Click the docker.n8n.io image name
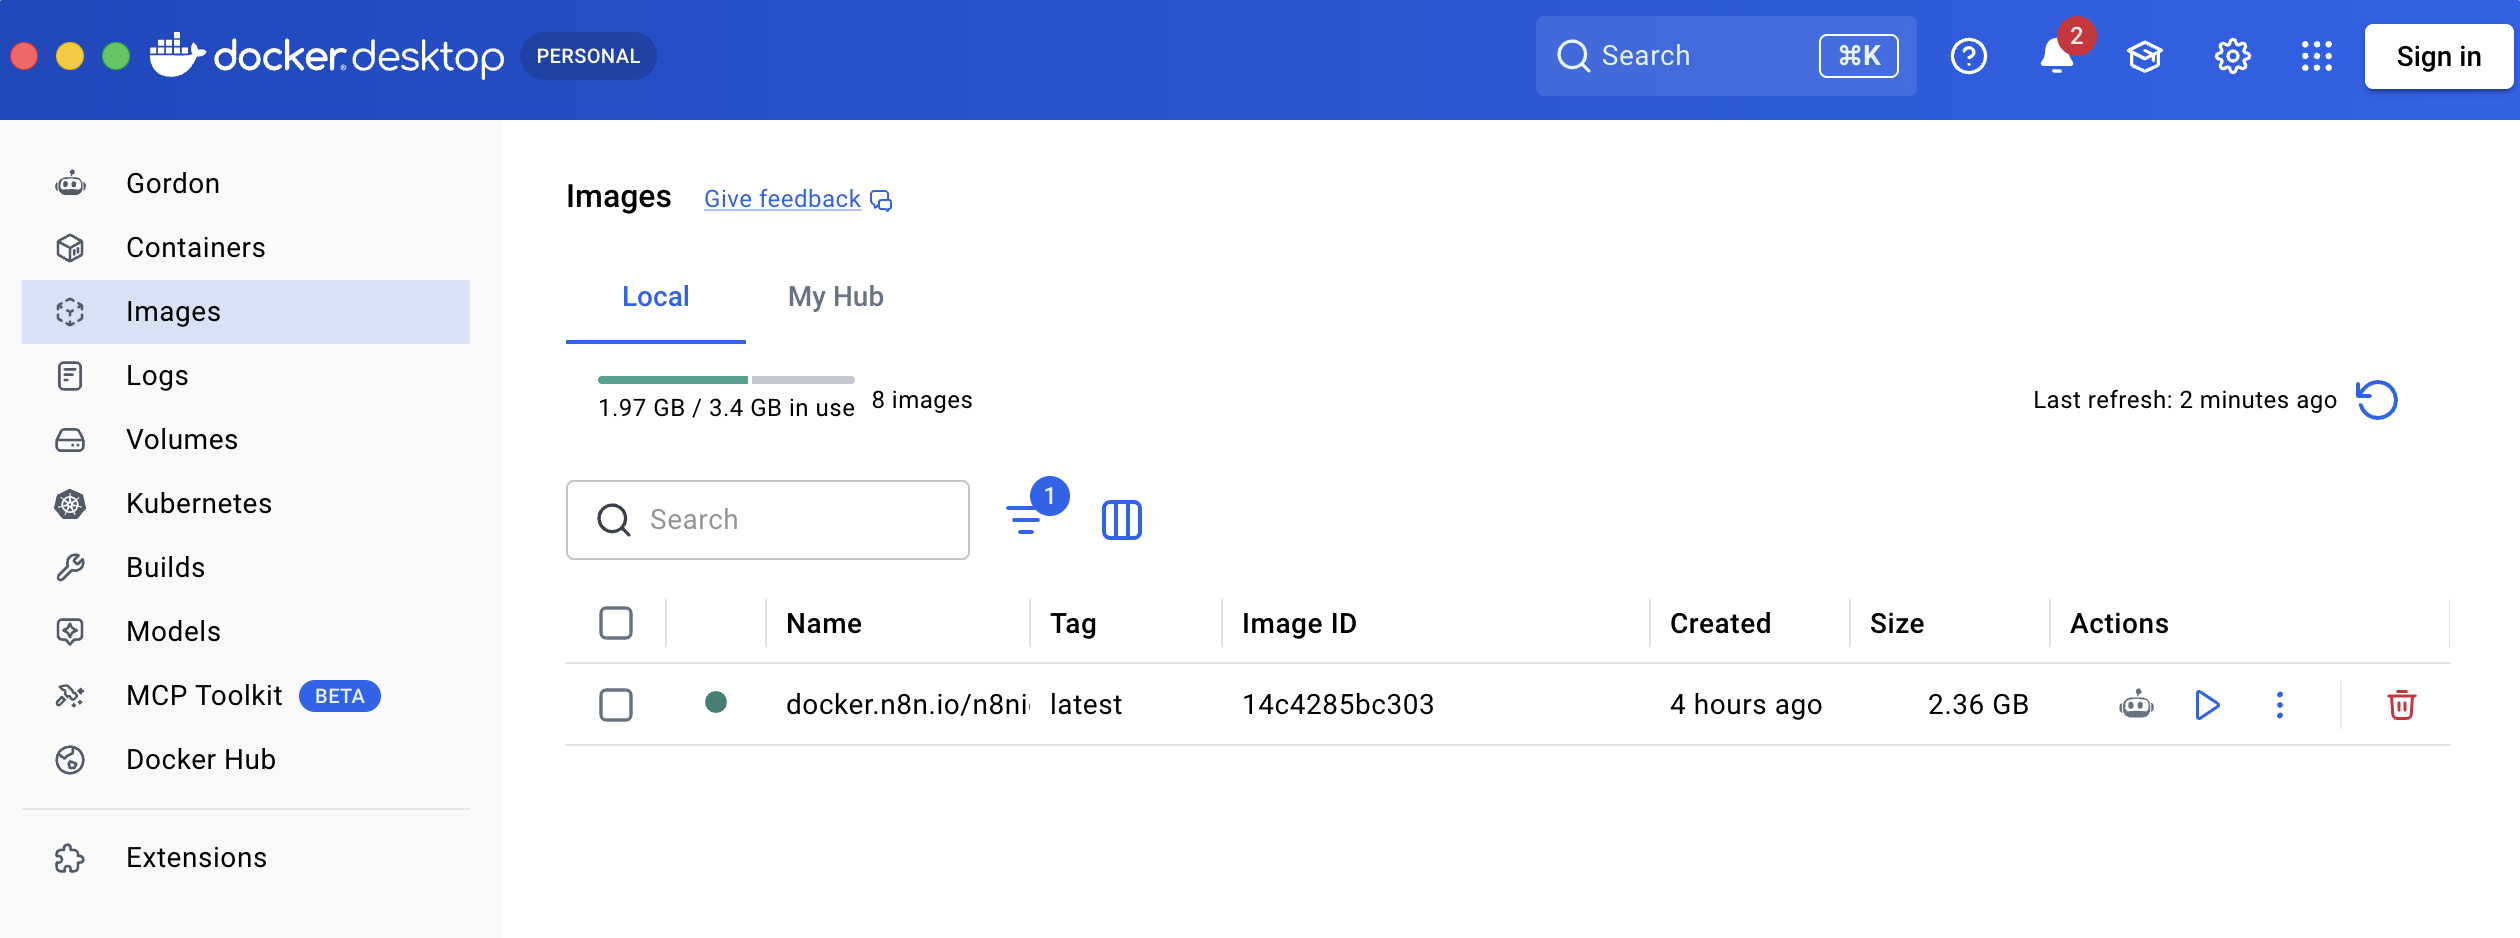2520x938 pixels. [907, 705]
